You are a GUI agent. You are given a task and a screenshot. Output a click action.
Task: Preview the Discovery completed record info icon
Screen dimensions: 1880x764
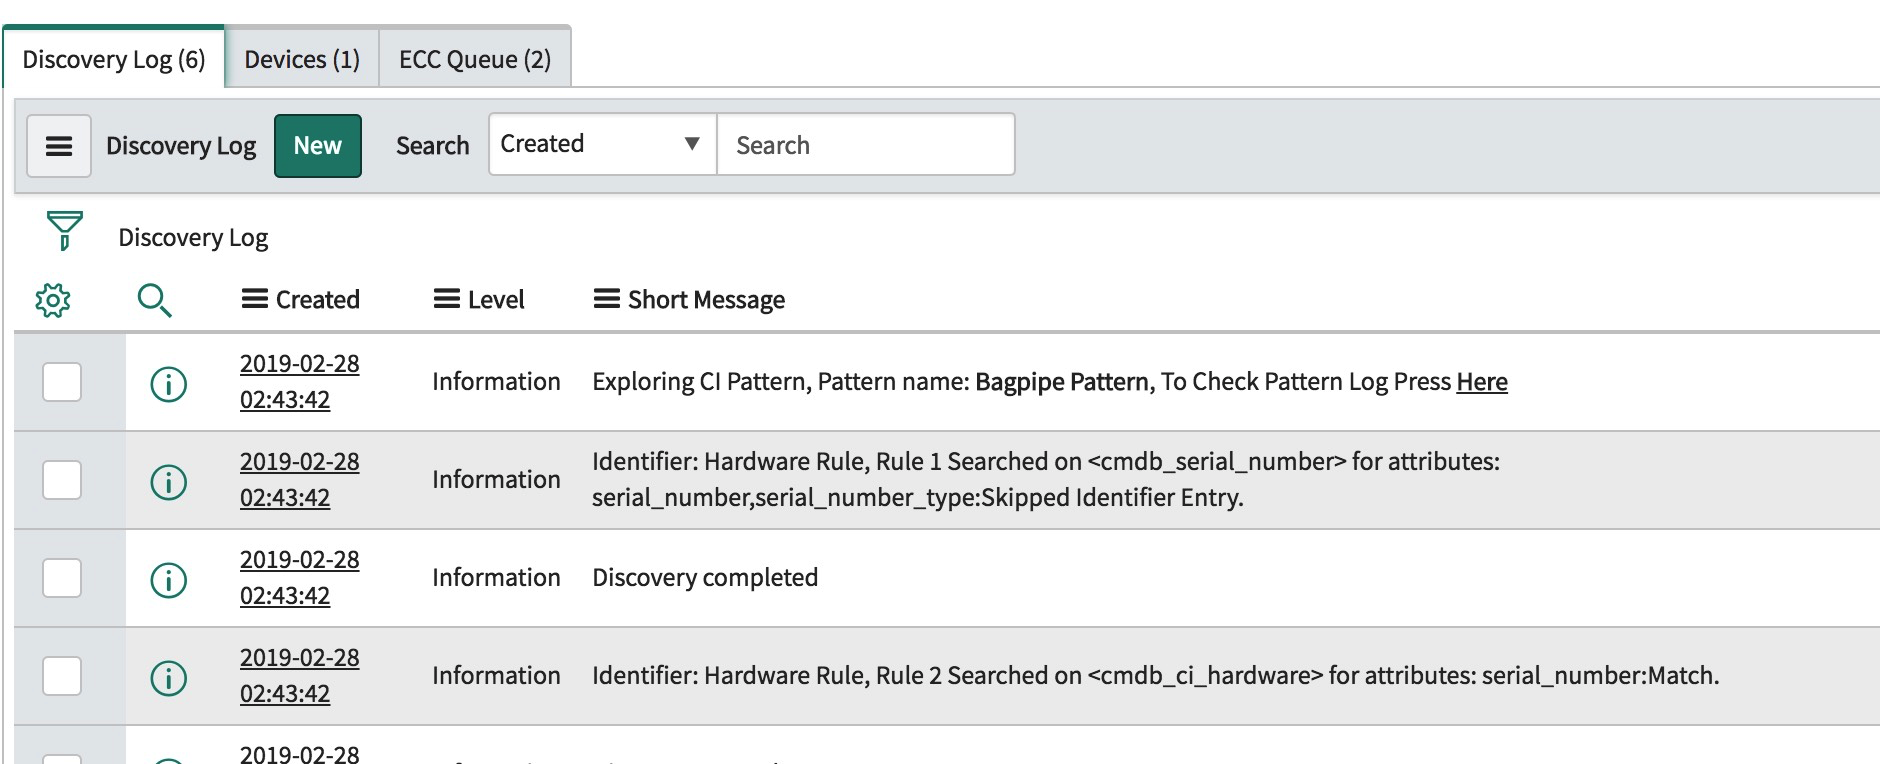pos(169,579)
